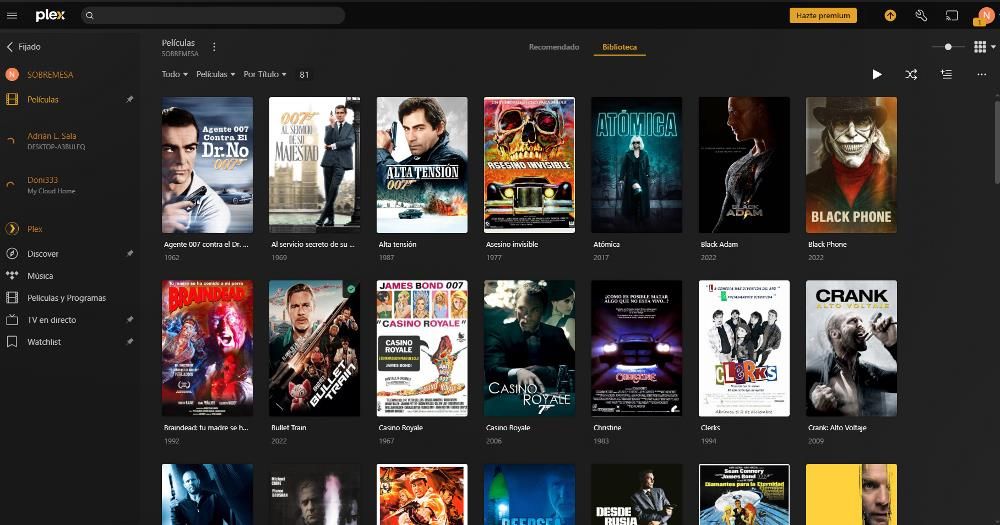Open the Bullet Train poster
Image resolution: width=1000 pixels, height=525 pixels.
pyautogui.click(x=314, y=348)
